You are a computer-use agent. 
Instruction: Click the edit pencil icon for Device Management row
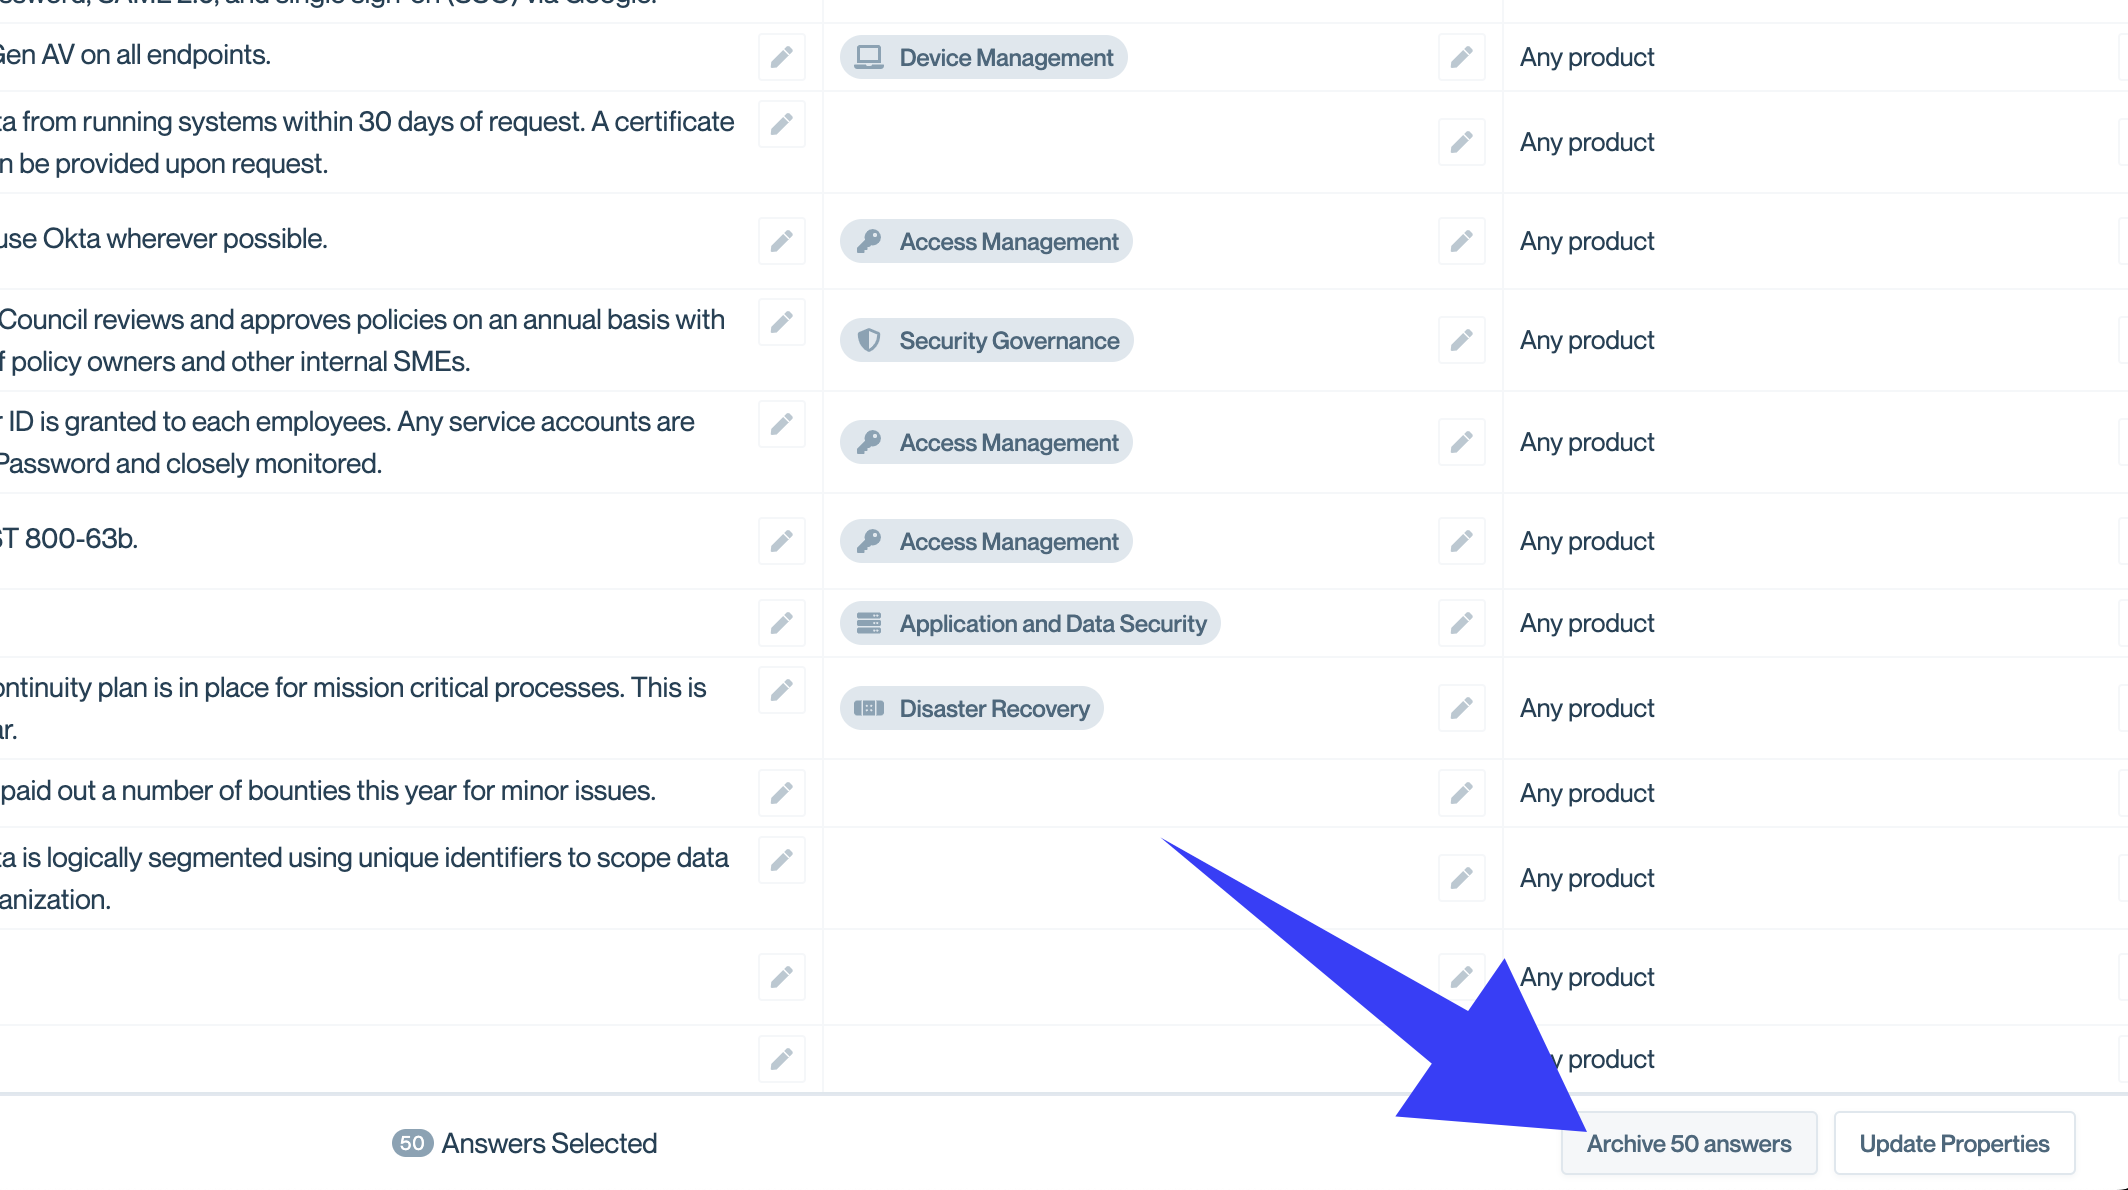click(1462, 57)
